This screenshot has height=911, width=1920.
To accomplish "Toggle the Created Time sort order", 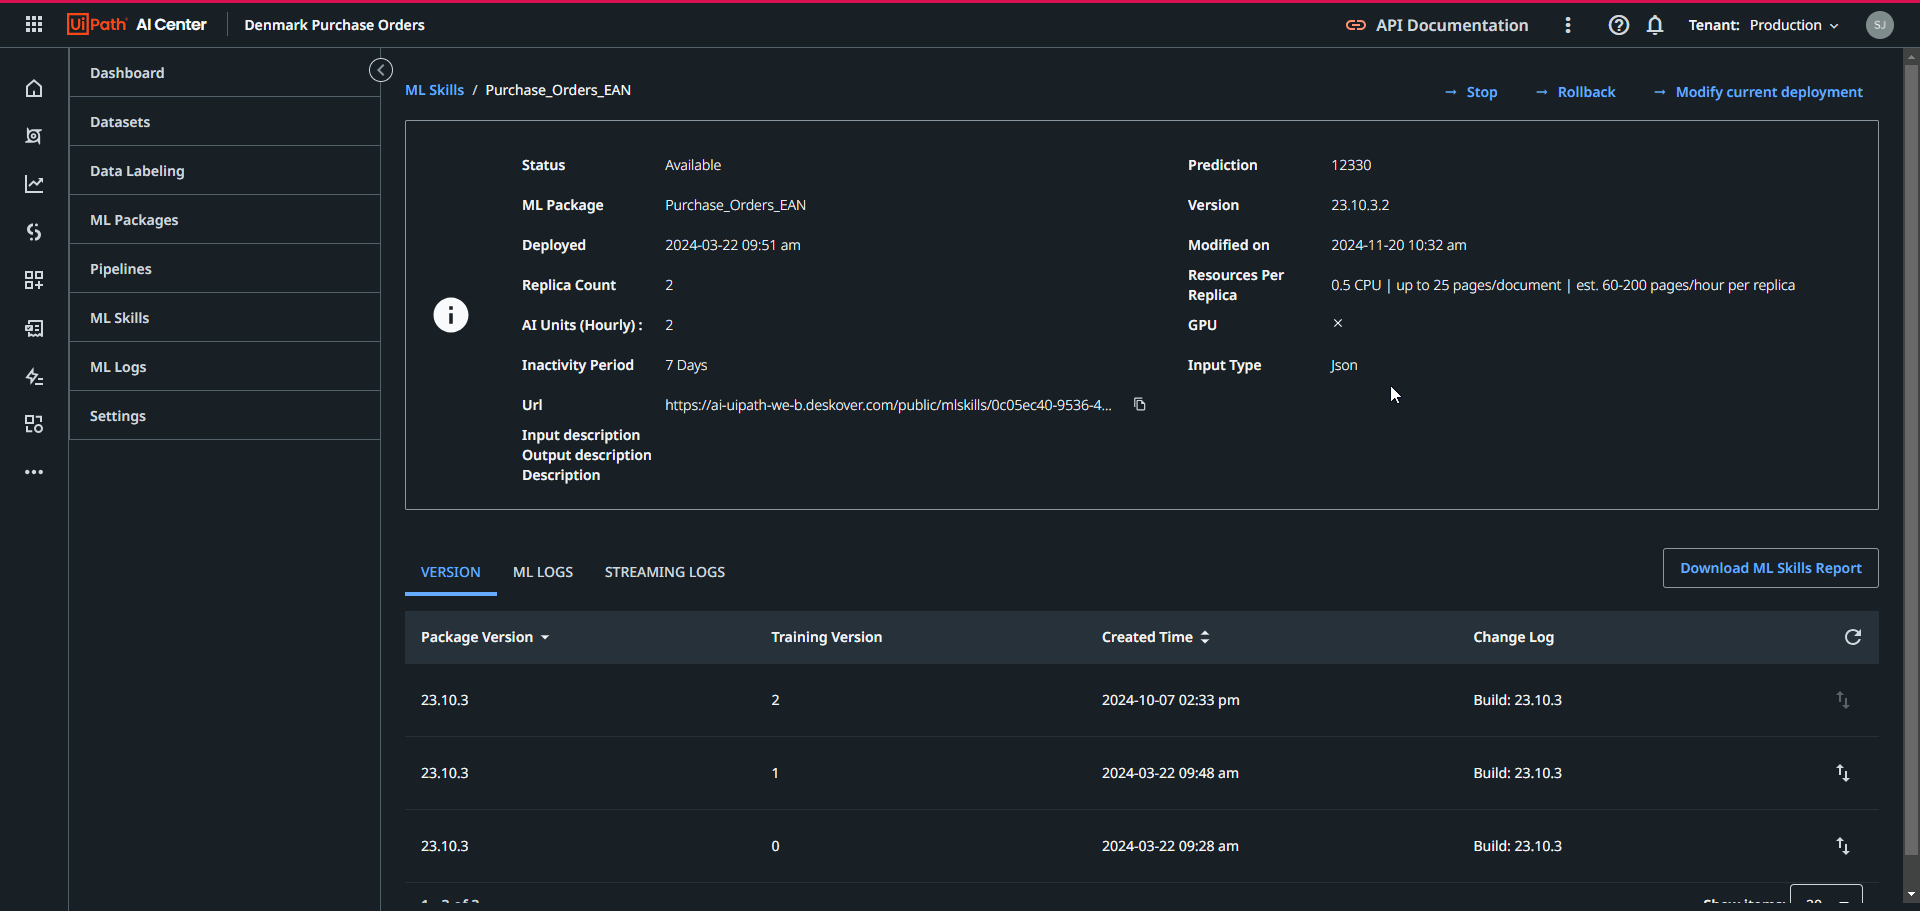I will [x=1204, y=637].
